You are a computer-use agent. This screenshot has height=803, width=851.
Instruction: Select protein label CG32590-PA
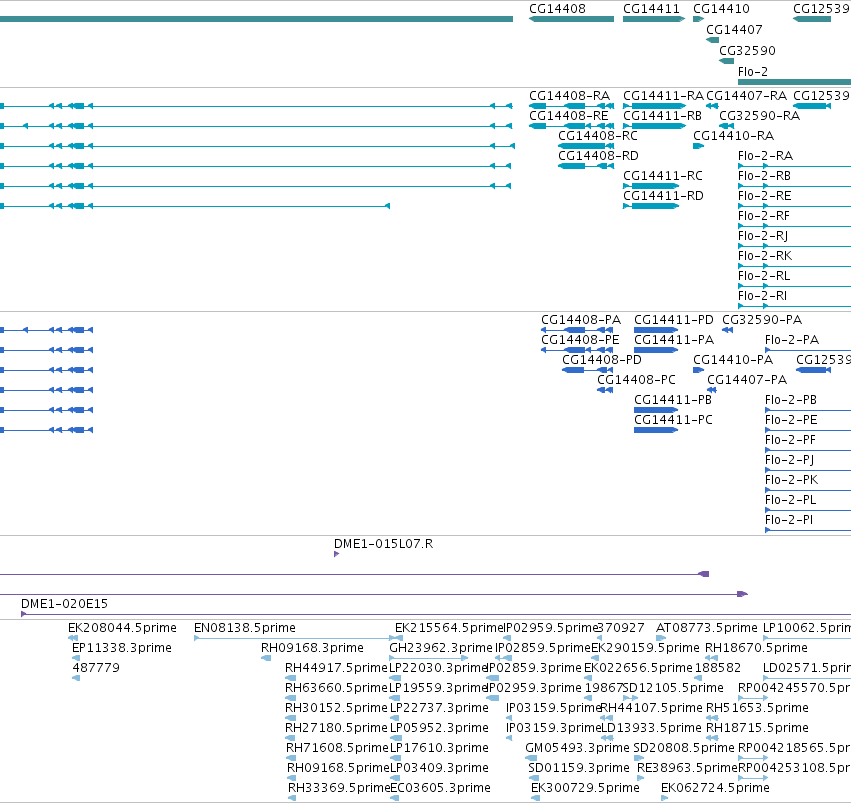tap(762, 320)
